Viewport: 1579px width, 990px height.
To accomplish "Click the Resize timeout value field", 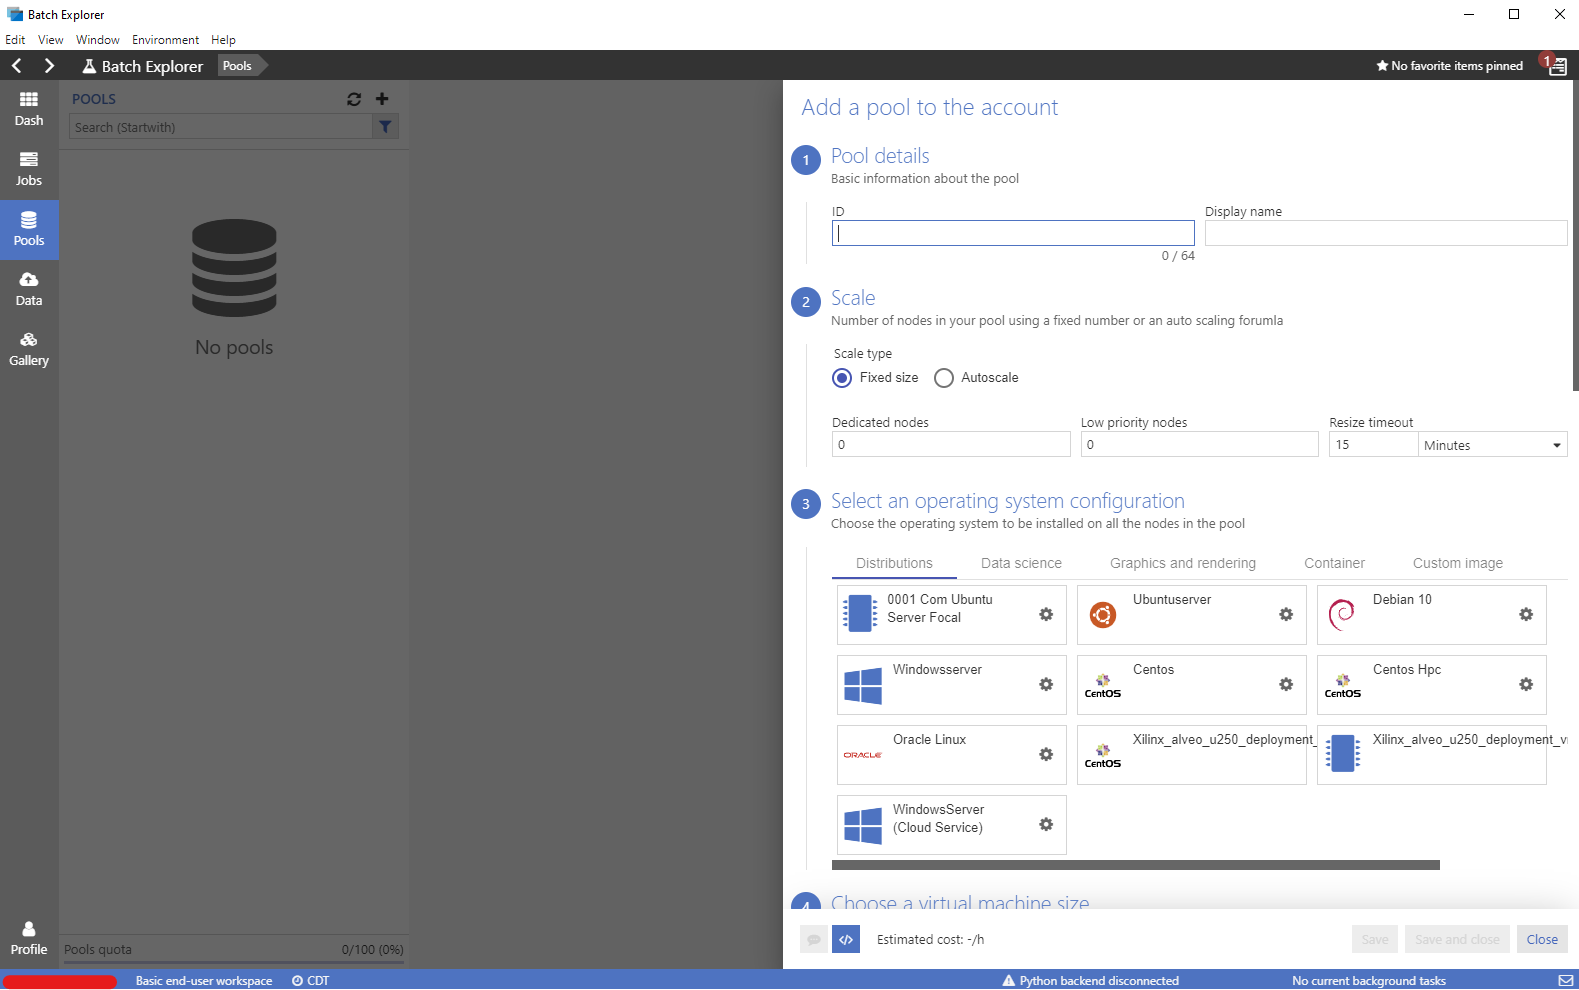I will 1373,444.
